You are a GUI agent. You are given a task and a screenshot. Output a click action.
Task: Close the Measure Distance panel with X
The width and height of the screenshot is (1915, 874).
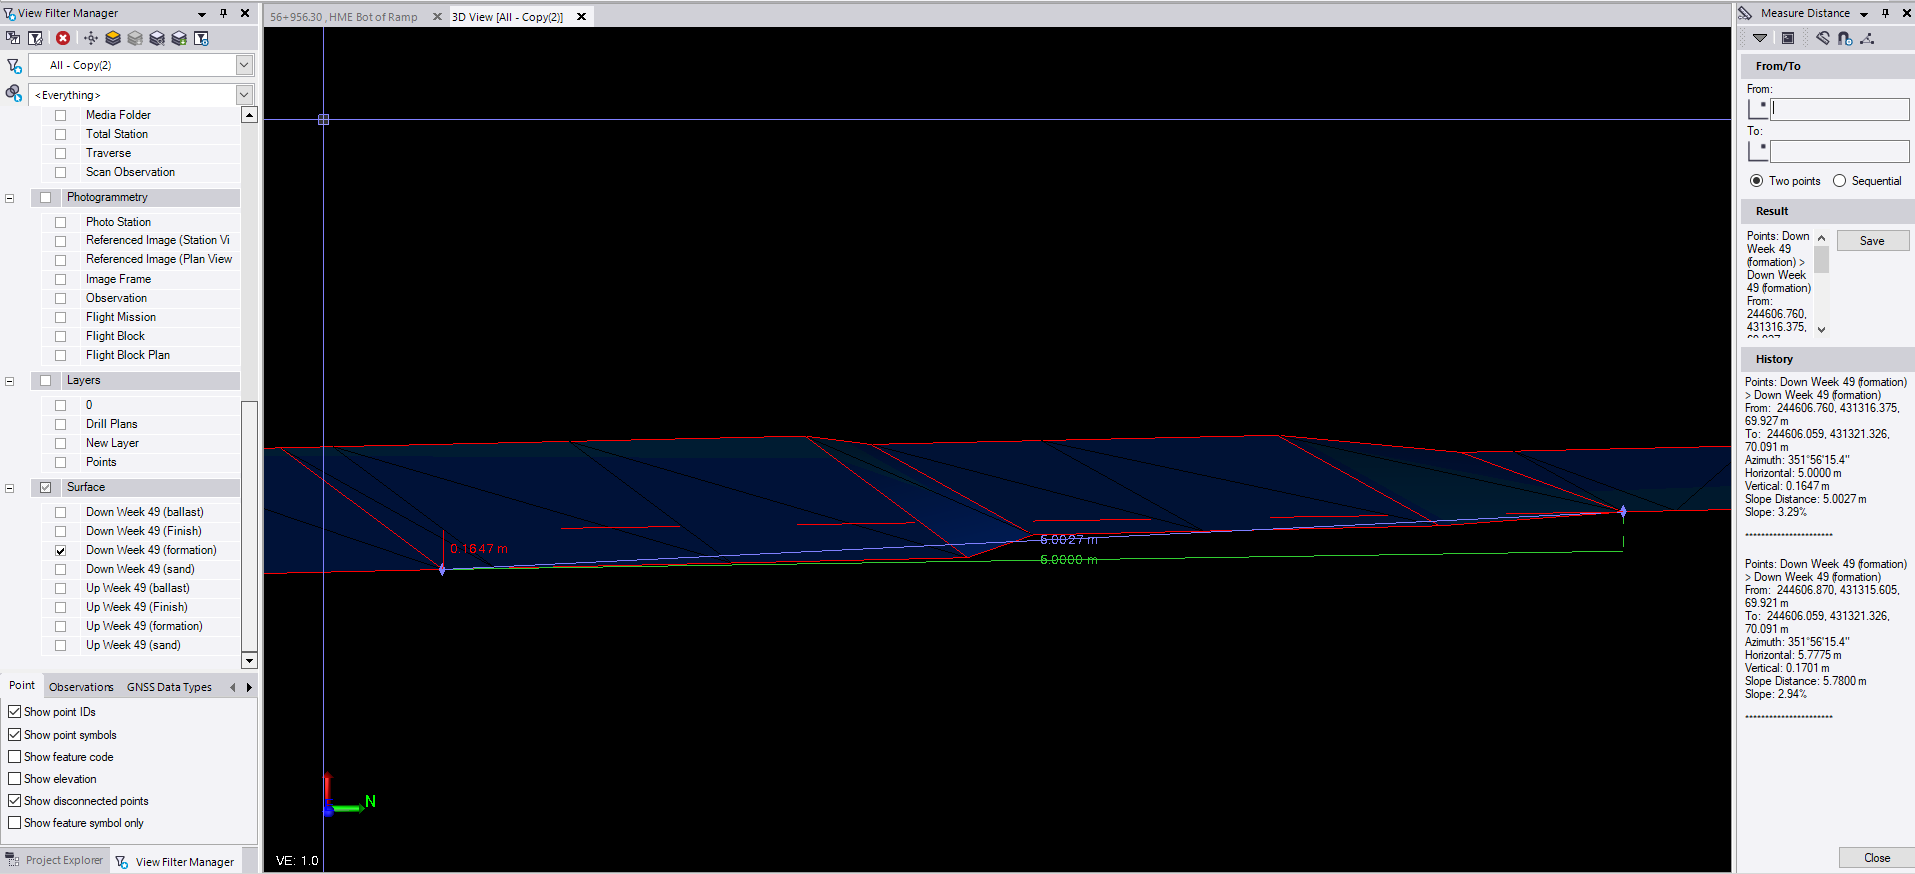1905,13
